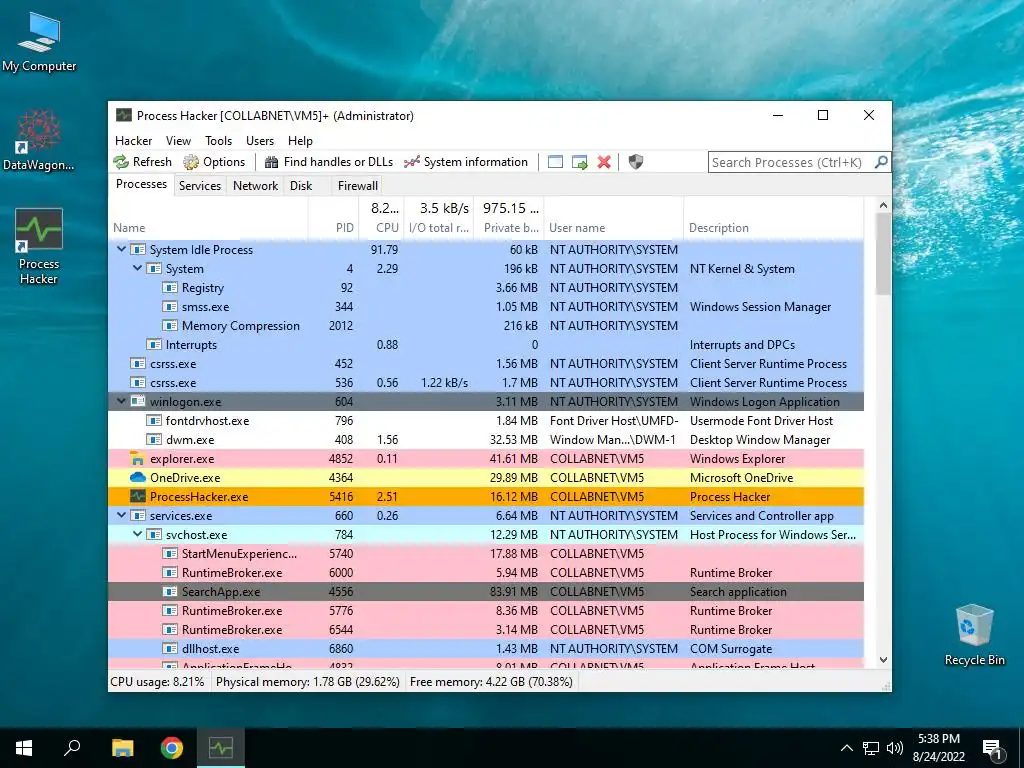Screen dimensions: 1024x768
Task: Select the Recycle Bin desktop icon
Action: point(974,635)
